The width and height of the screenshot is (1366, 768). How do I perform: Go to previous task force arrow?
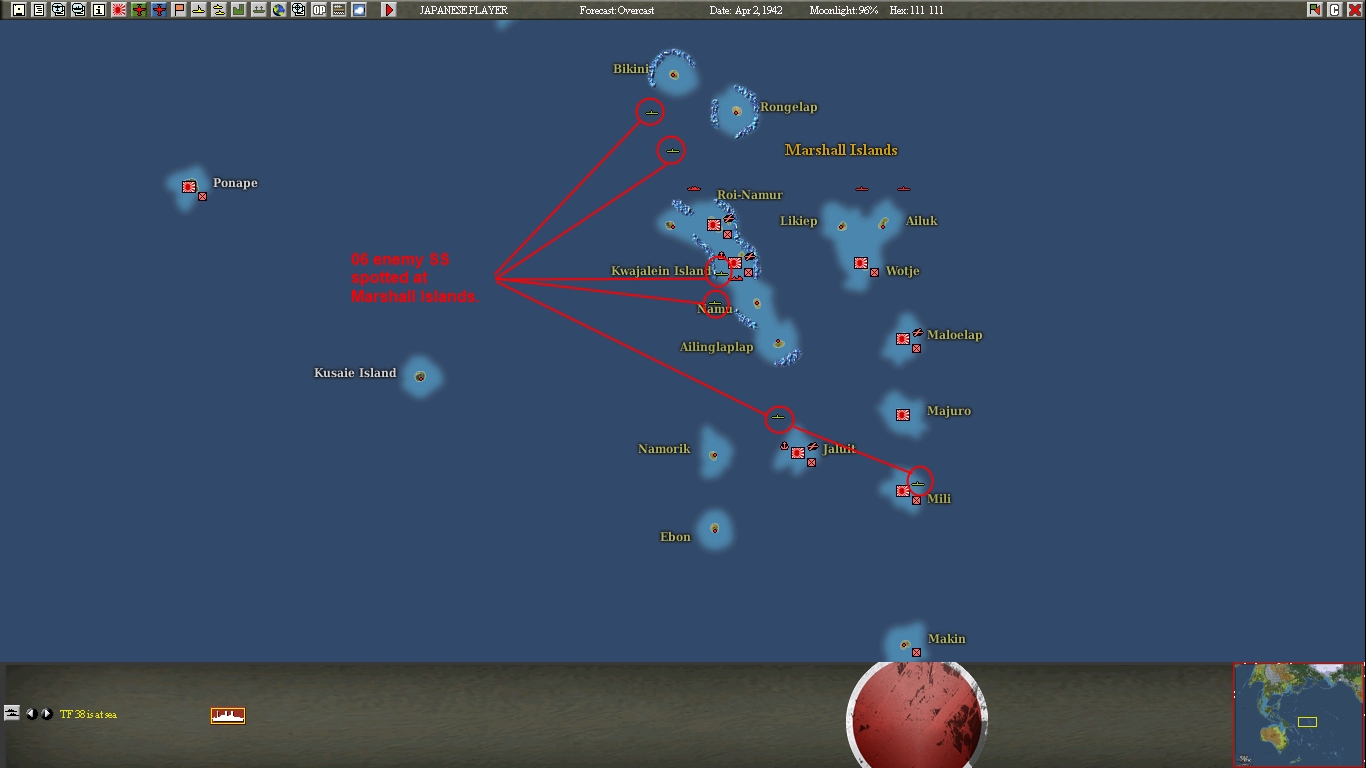point(31,714)
